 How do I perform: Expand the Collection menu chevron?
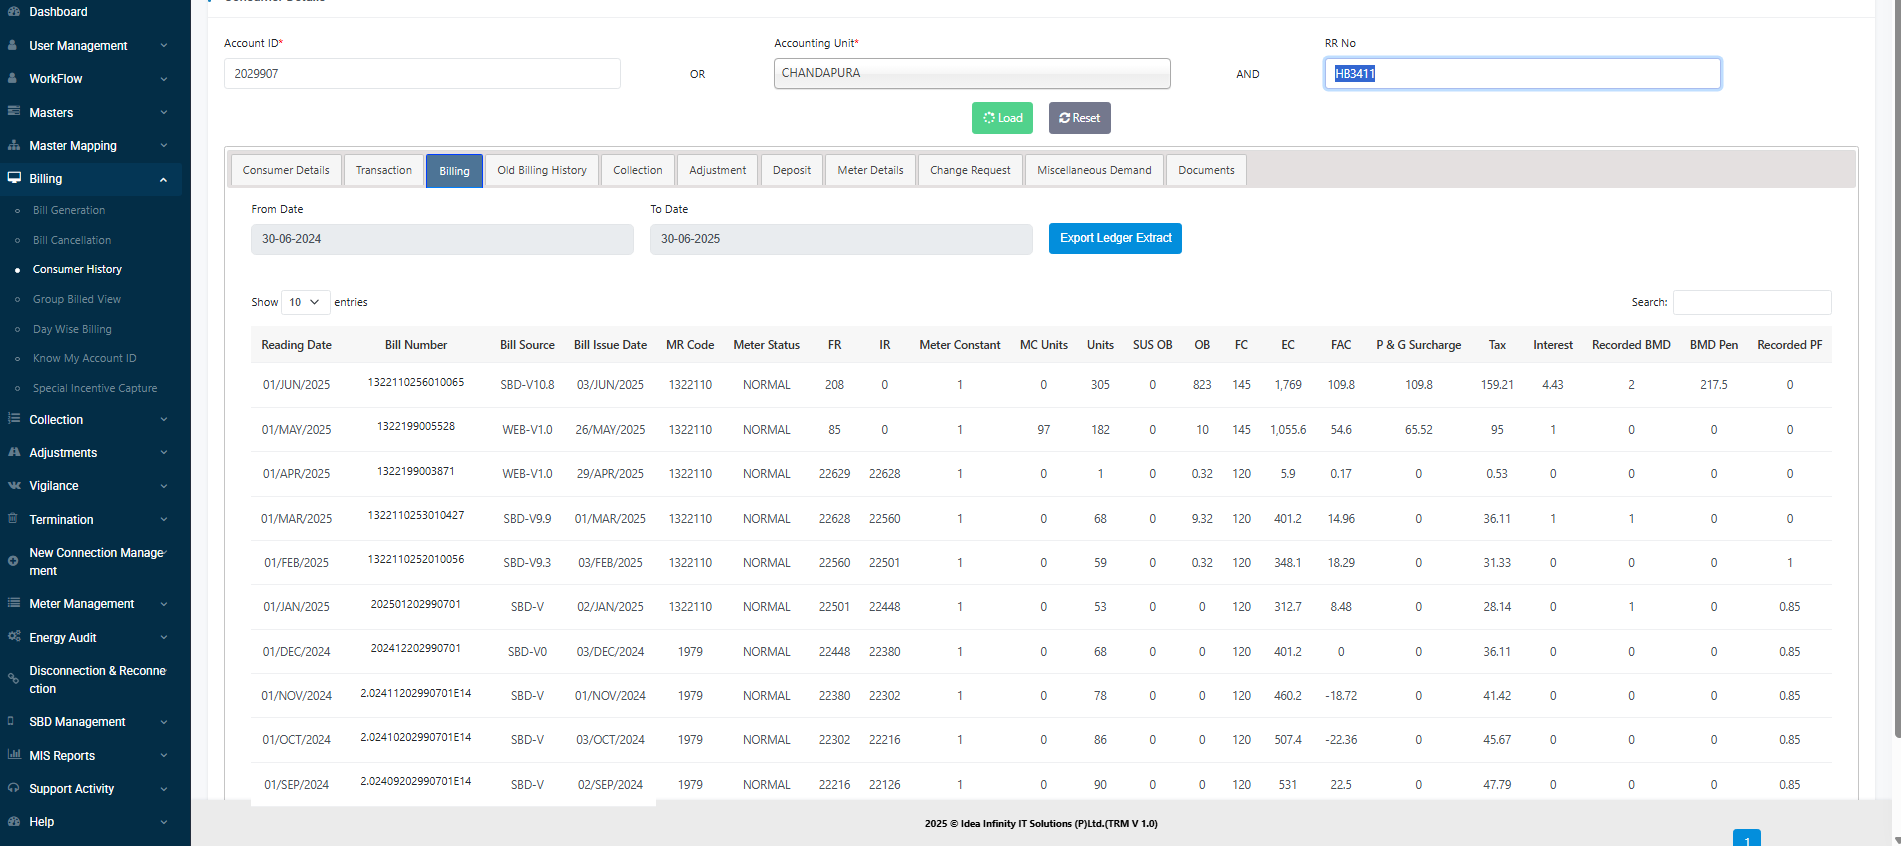pyautogui.click(x=164, y=420)
